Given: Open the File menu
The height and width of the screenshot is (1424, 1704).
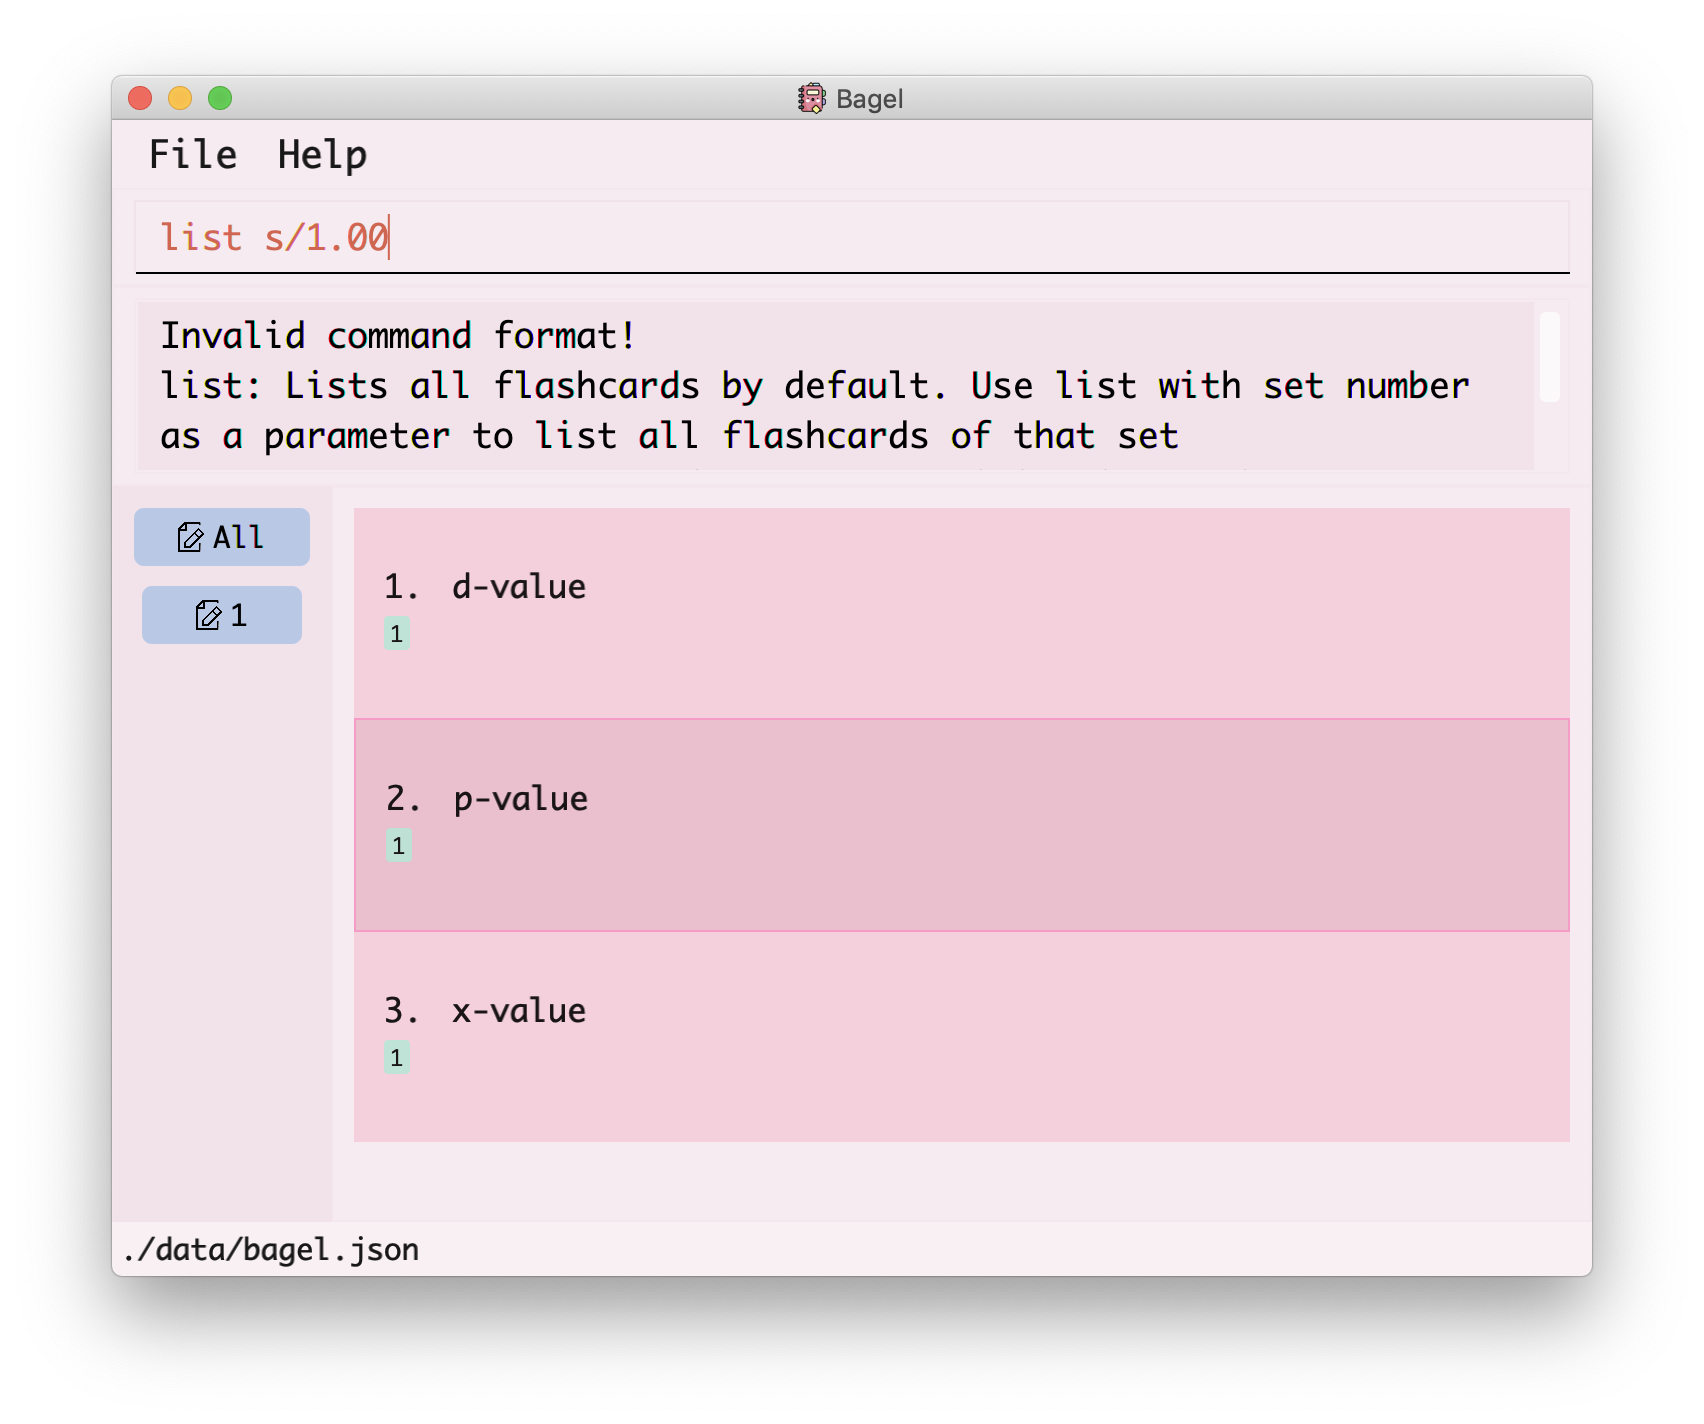Looking at the screenshot, I should coord(193,155).
